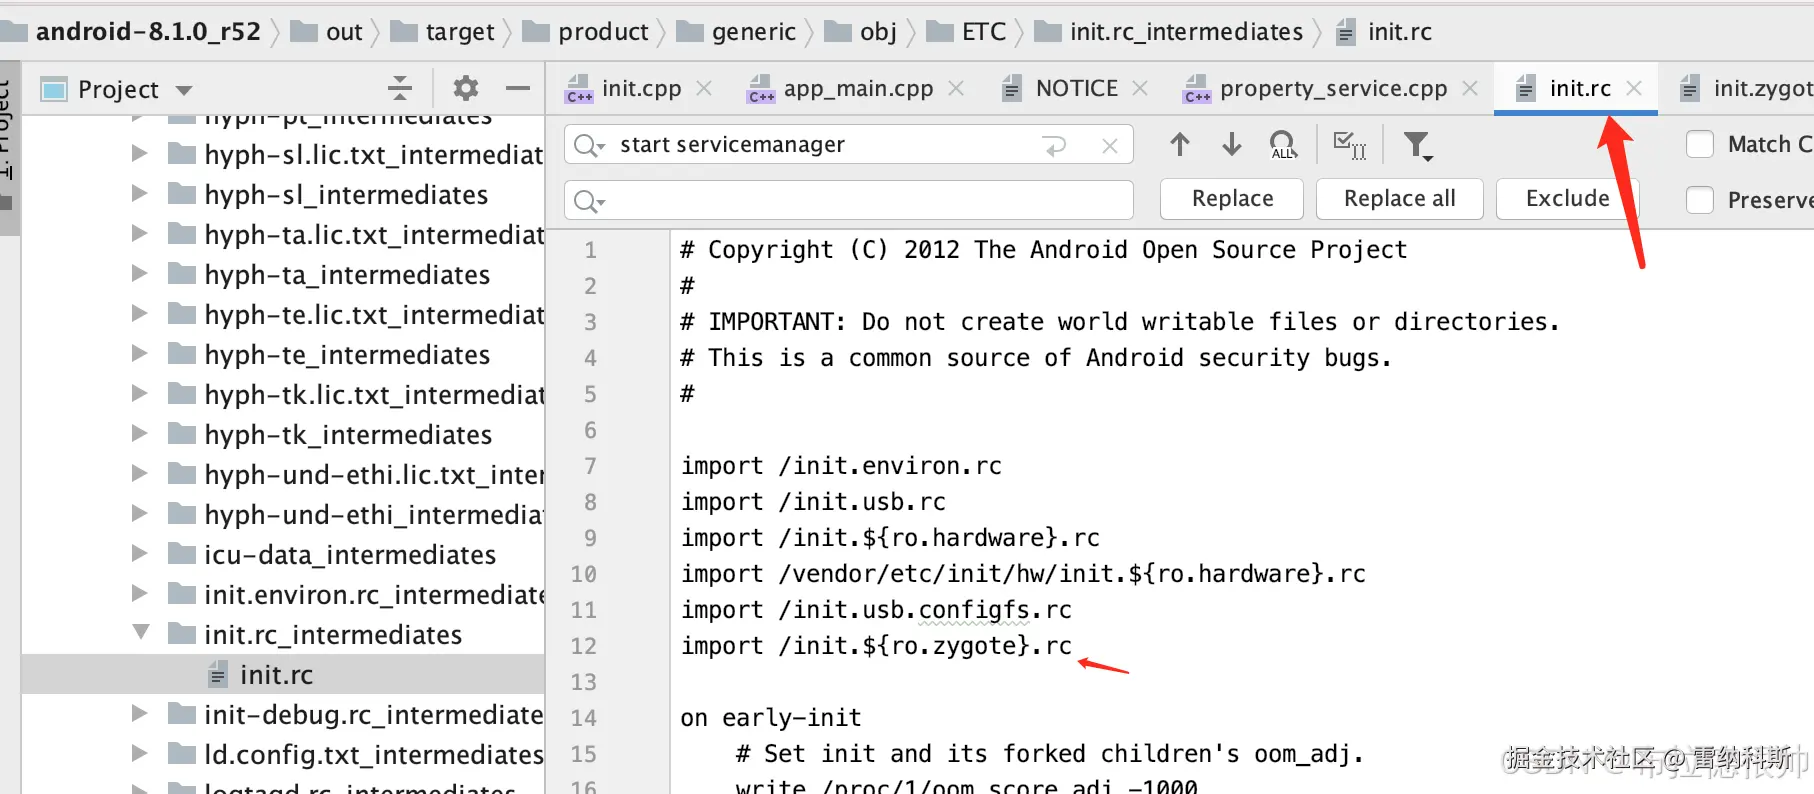Clear the search field text
Viewport: 1814px width, 794px height.
[x=1109, y=146]
